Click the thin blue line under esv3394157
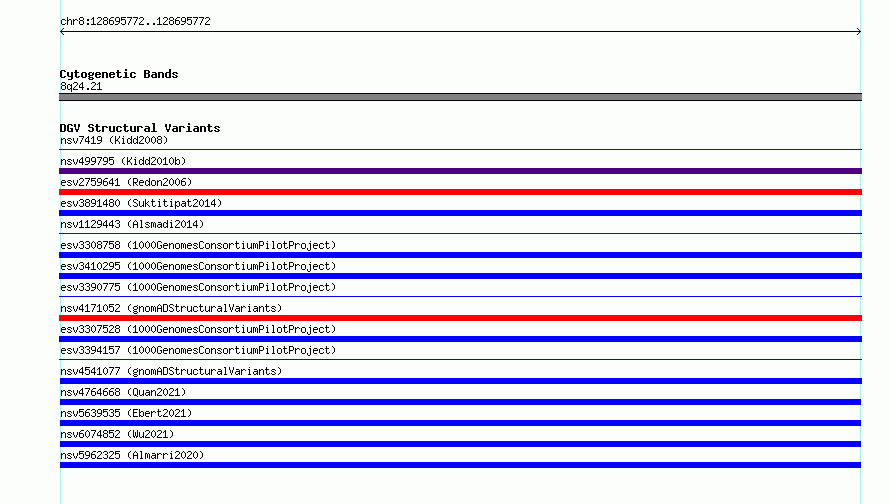This screenshot has width=890, height=504. tap(460, 359)
